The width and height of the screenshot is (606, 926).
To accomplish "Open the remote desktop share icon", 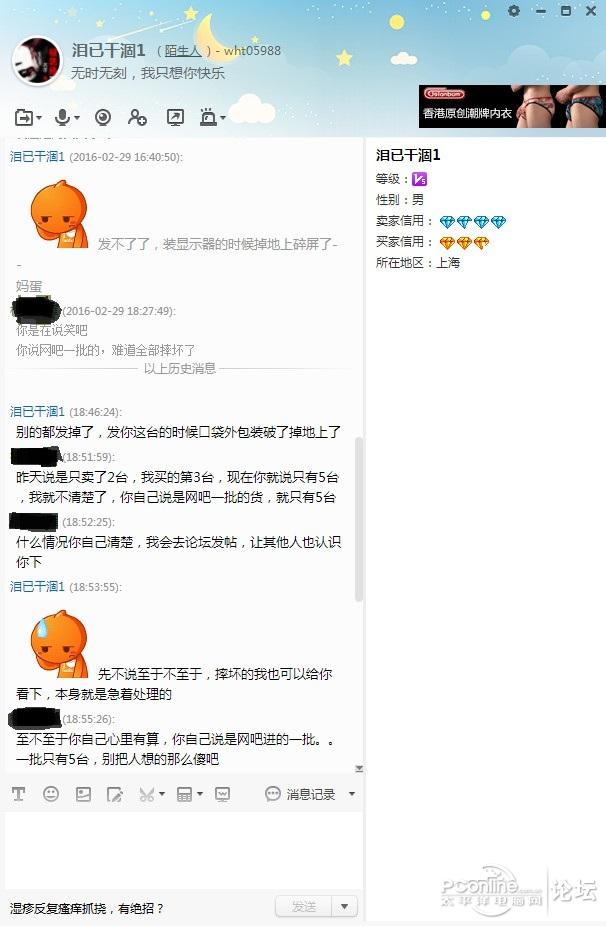I will coord(175,118).
